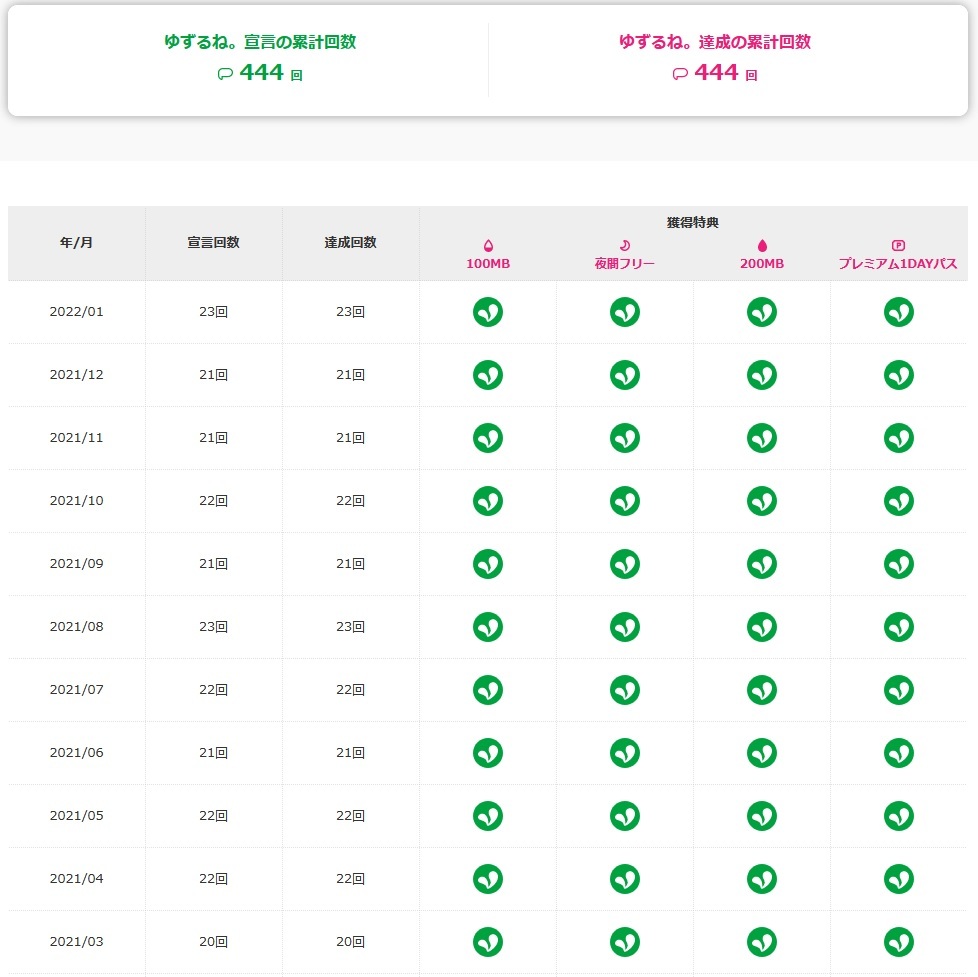The height and width of the screenshot is (977, 978).
Task: Select the 2021/09 row date cell
Action: pyautogui.click(x=77, y=564)
